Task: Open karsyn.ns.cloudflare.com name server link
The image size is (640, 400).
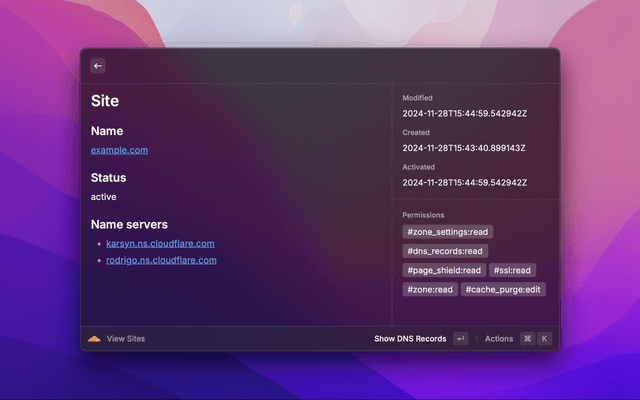Action: click(x=160, y=243)
